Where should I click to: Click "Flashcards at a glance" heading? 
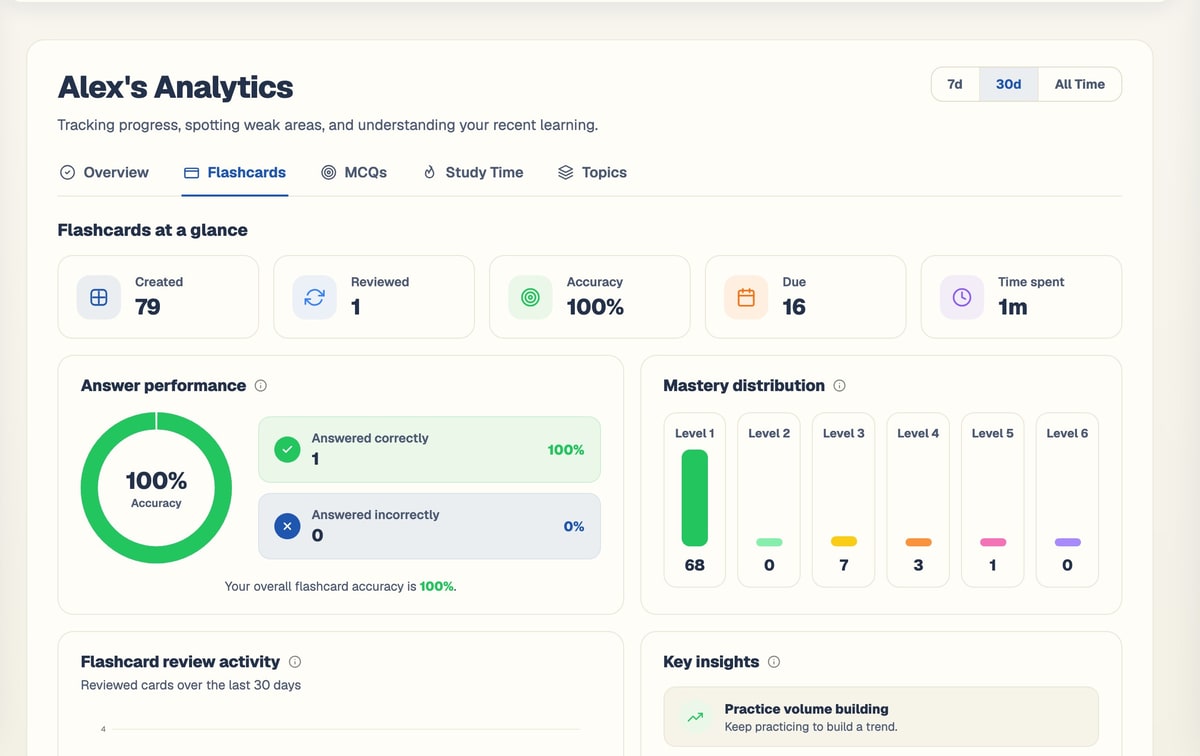[152, 230]
